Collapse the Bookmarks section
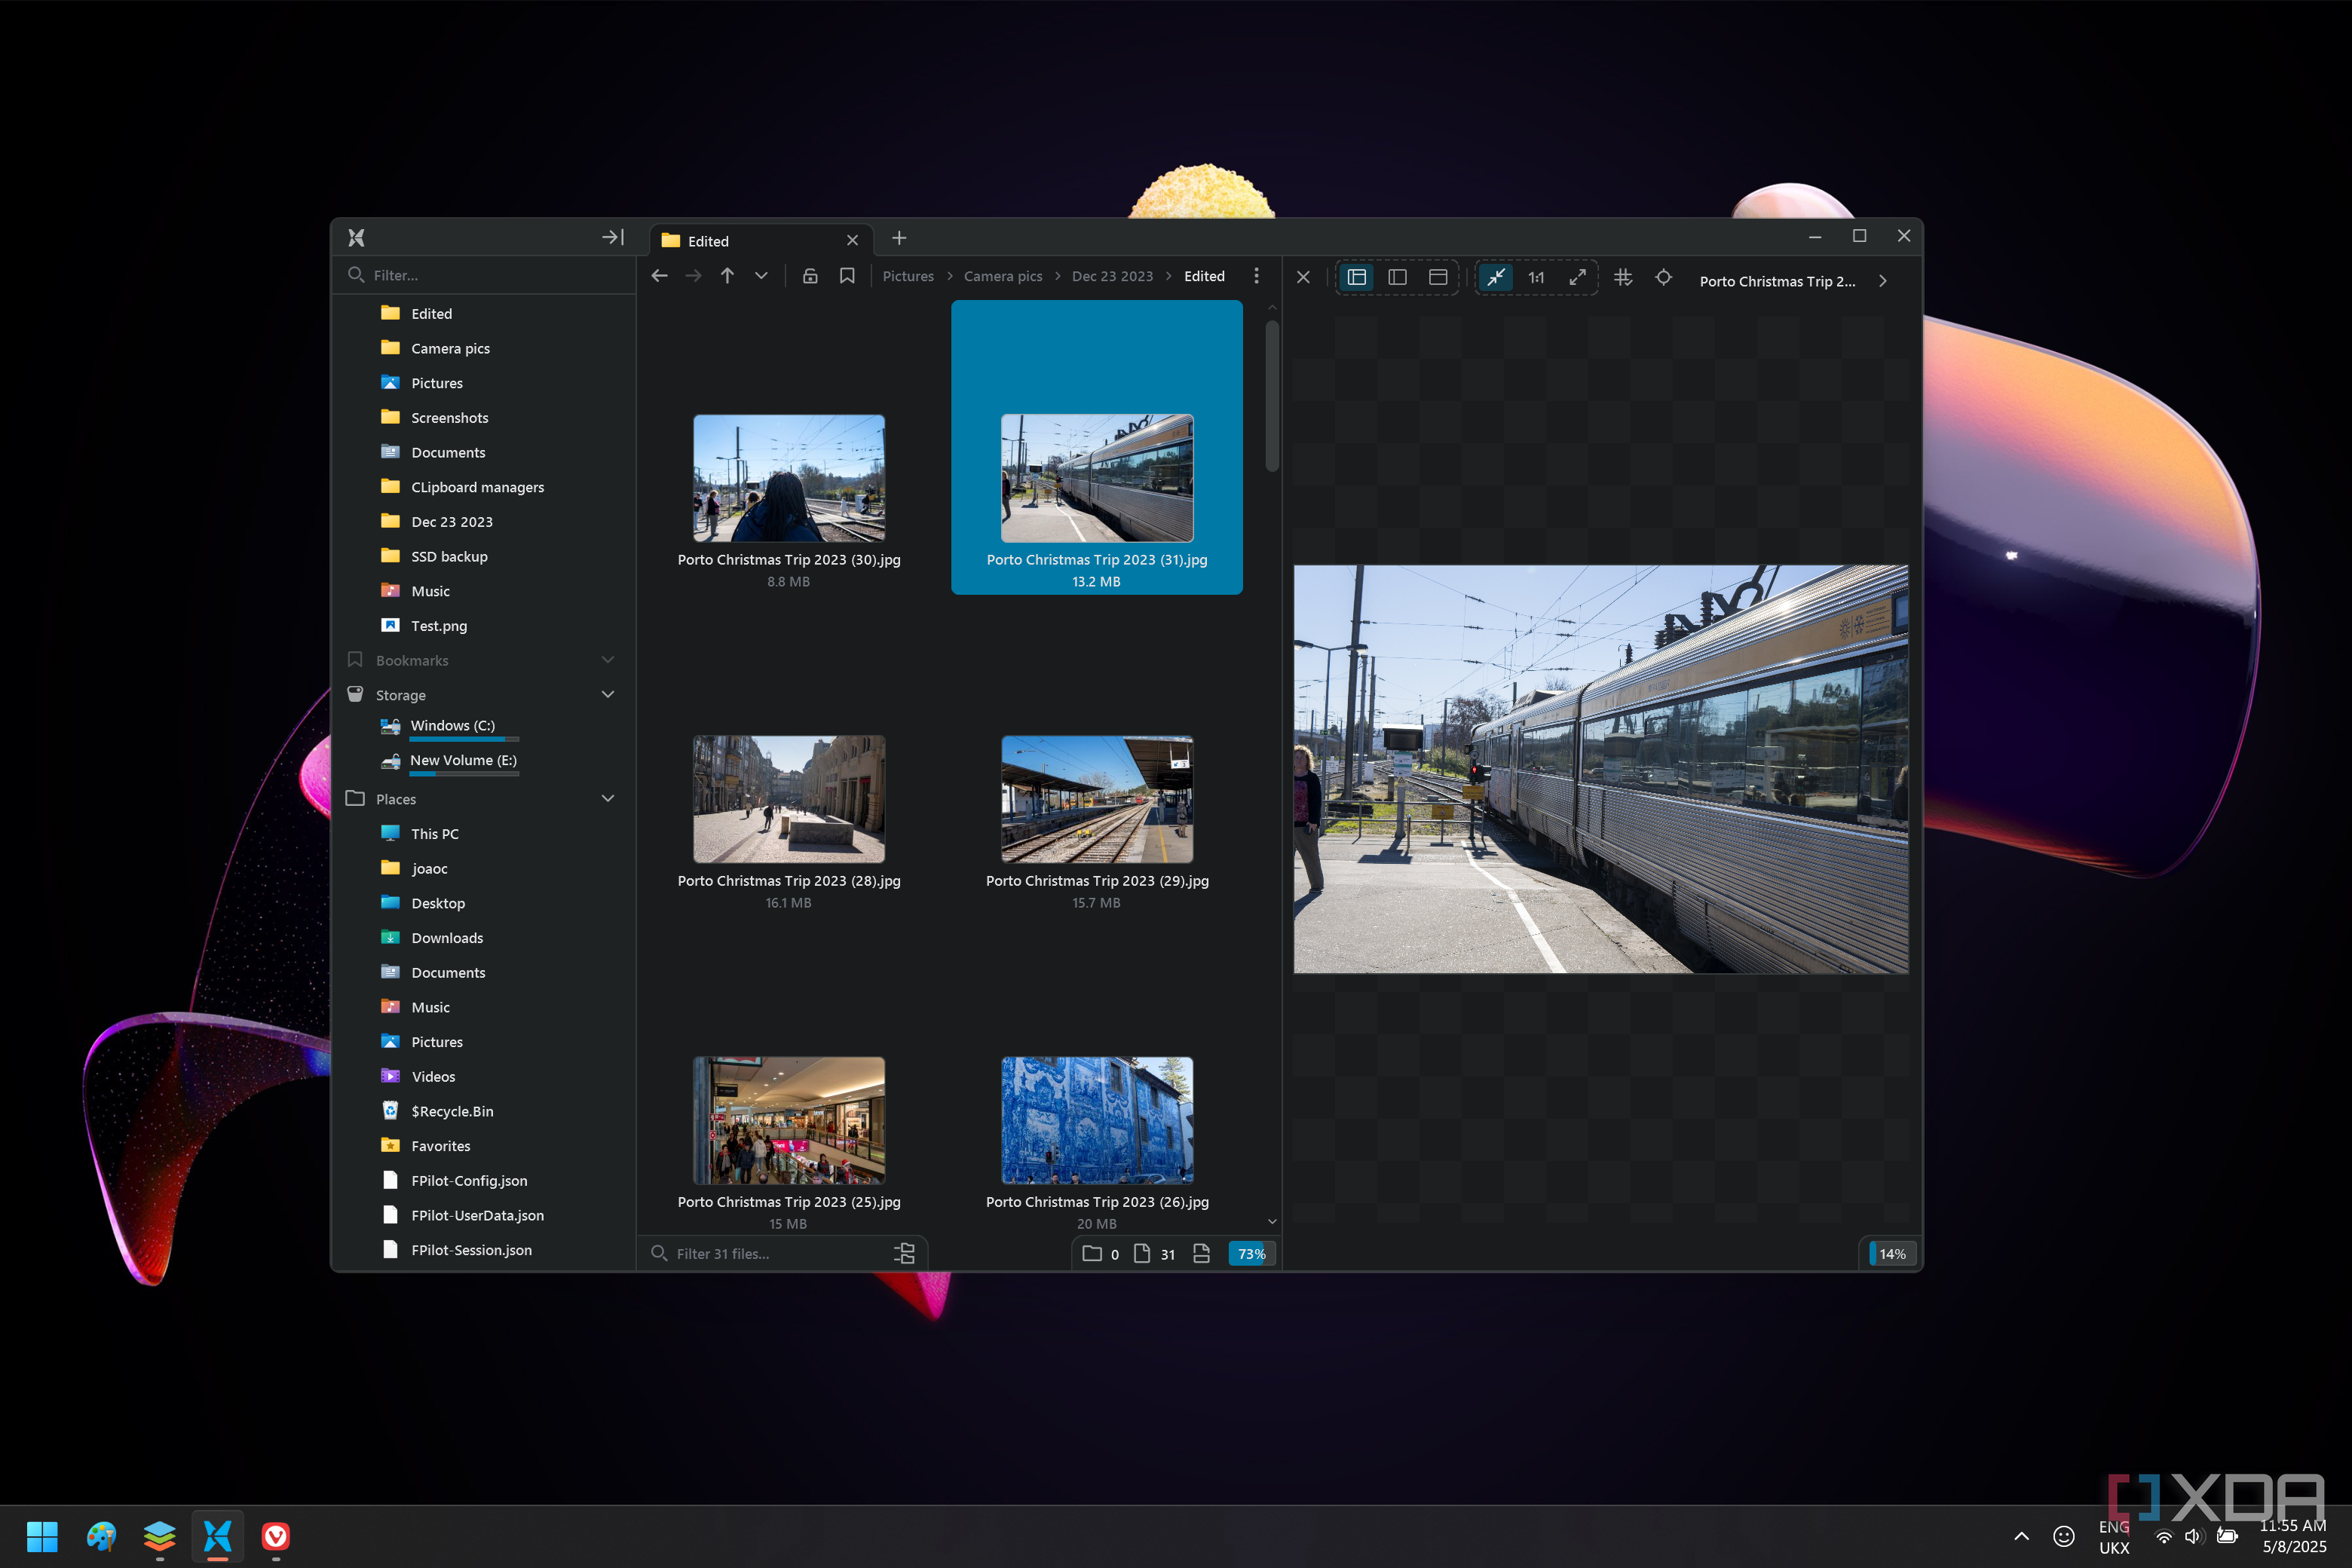 pos(607,660)
